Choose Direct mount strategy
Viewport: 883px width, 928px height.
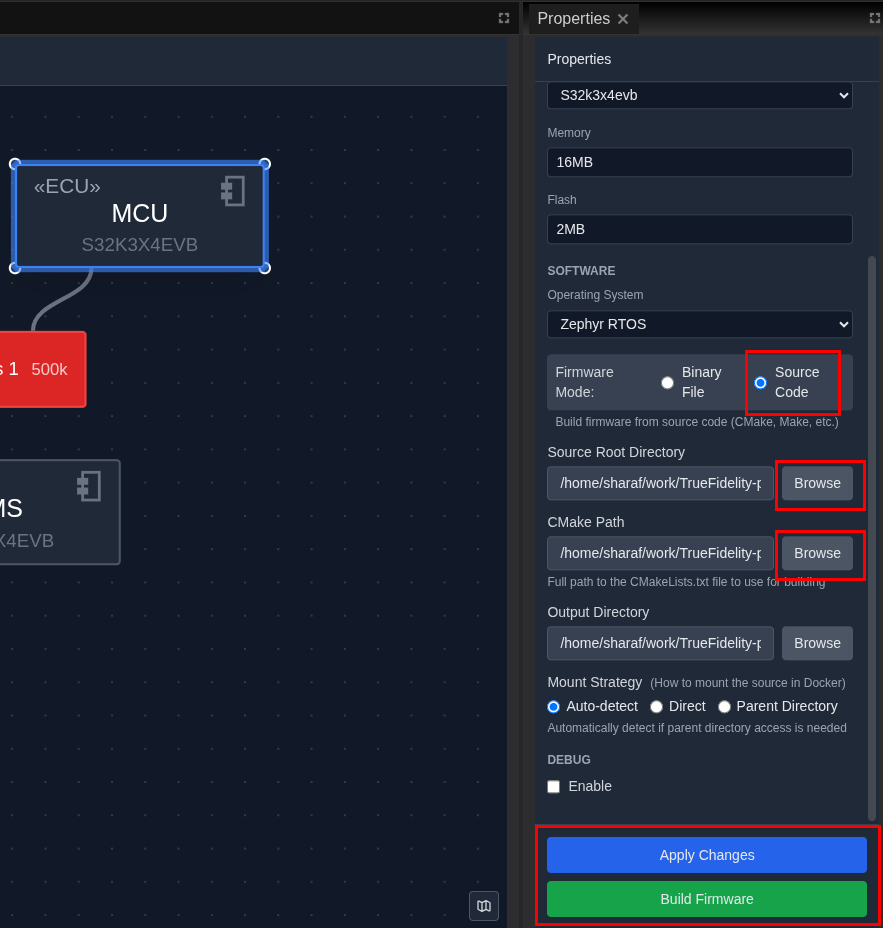656,707
